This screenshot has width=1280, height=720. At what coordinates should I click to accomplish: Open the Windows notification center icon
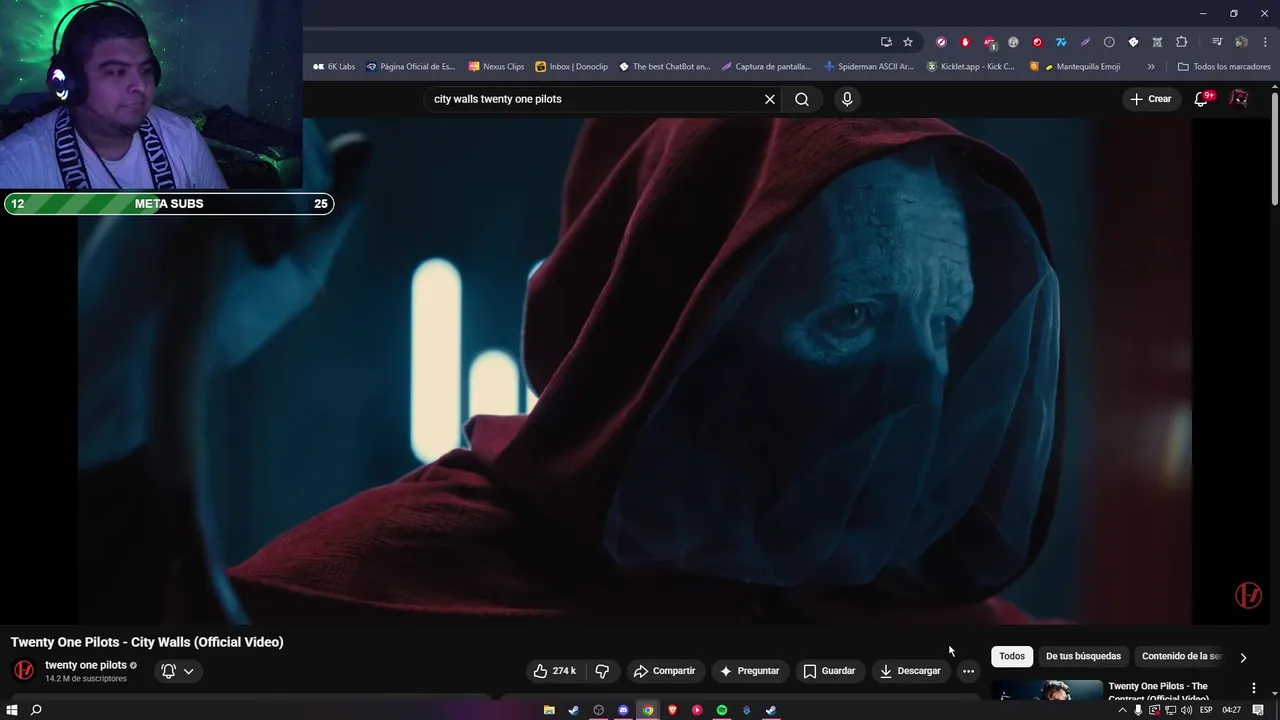click(x=1258, y=710)
